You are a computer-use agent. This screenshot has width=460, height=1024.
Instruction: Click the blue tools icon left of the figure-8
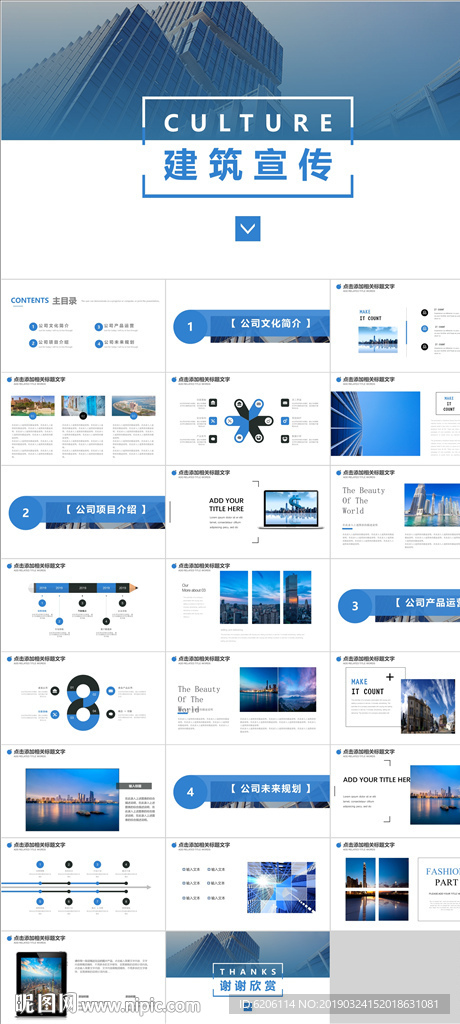55,715
